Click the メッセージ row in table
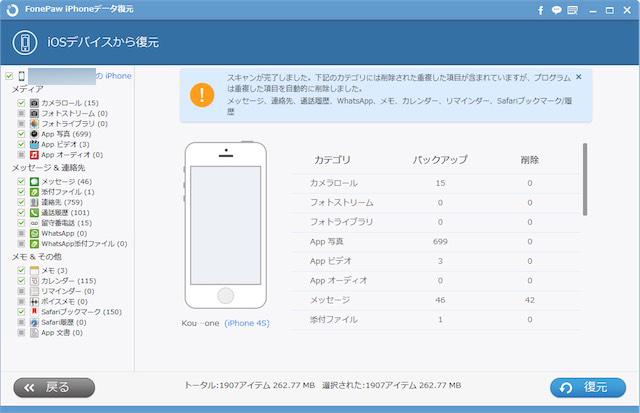 click(436, 300)
